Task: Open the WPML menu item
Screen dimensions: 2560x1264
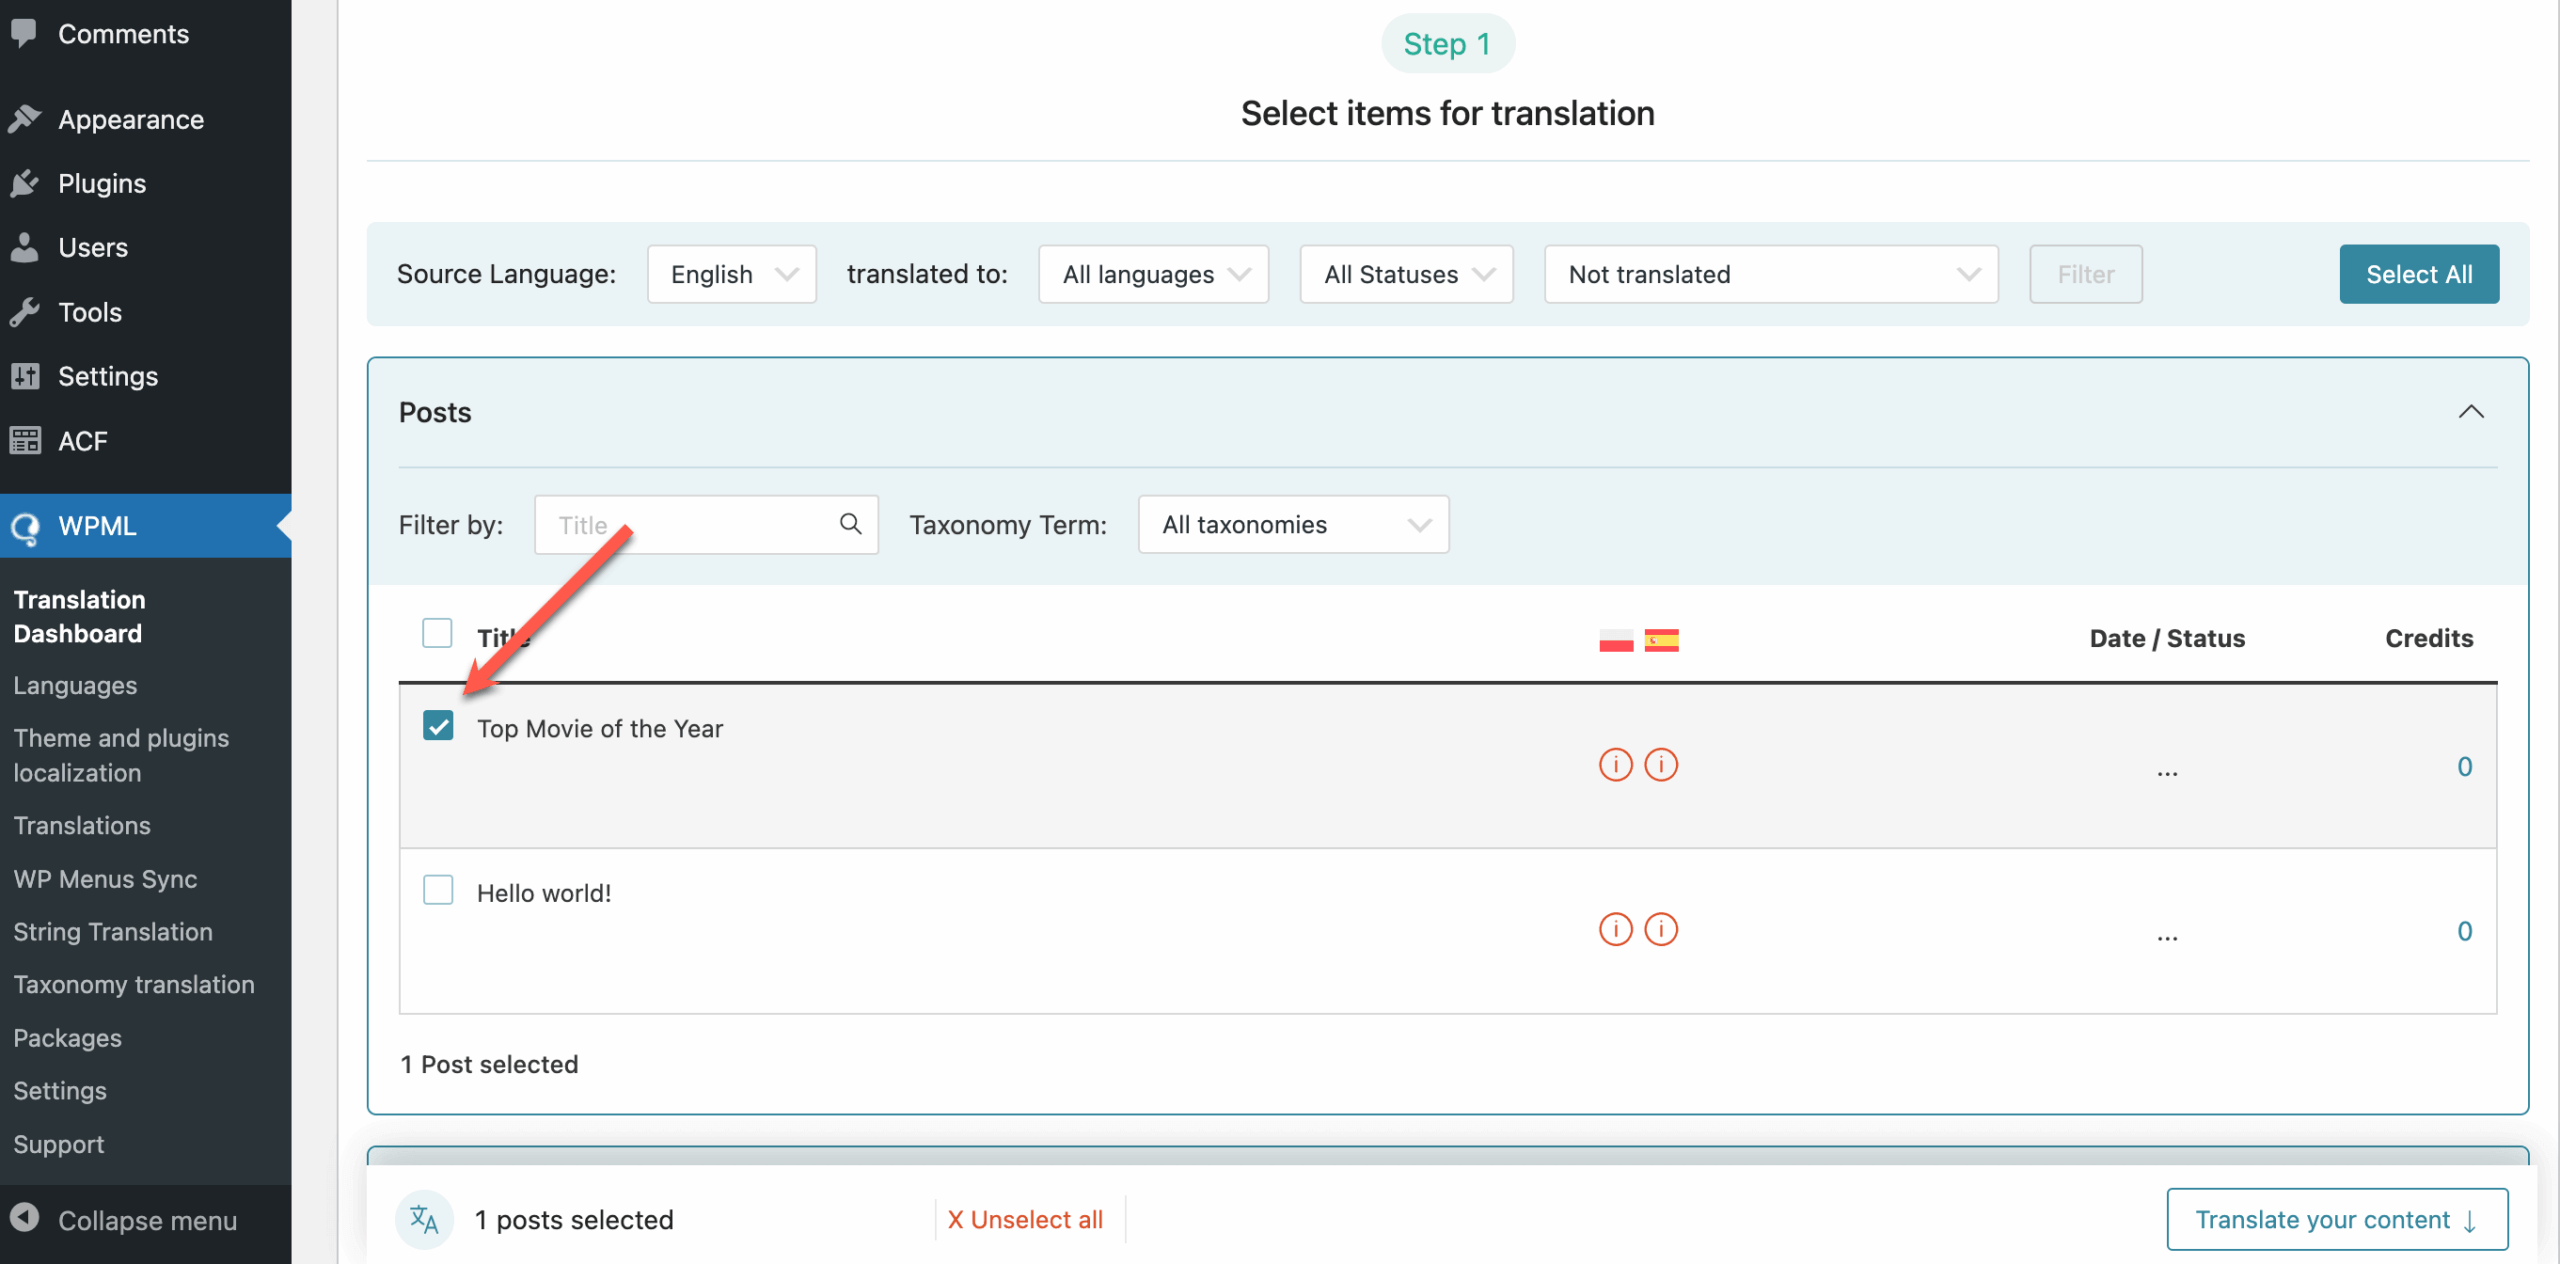Action: click(146, 526)
